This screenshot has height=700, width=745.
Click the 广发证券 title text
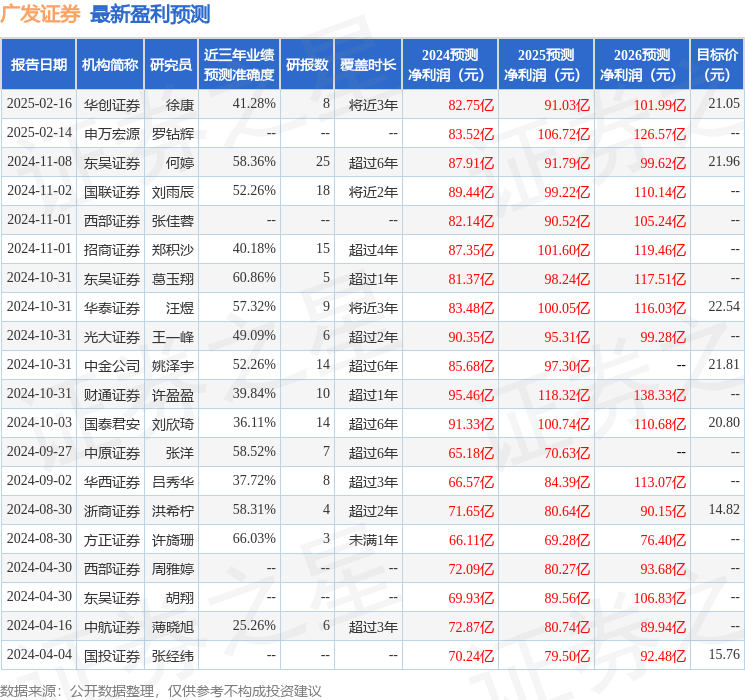tap(40, 14)
